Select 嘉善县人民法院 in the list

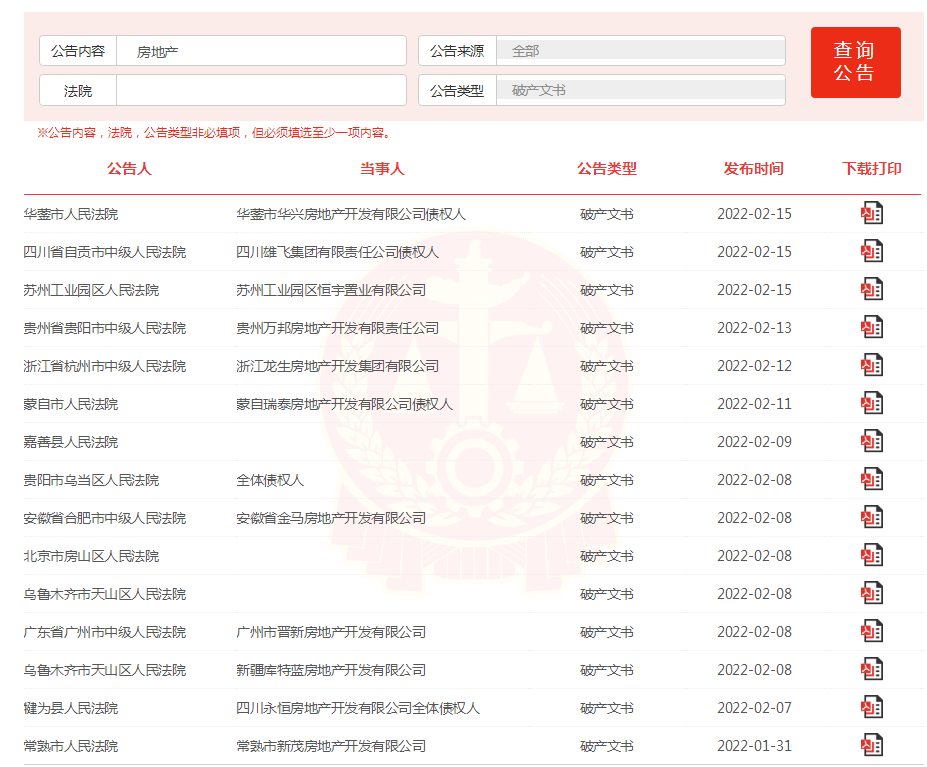click(71, 442)
